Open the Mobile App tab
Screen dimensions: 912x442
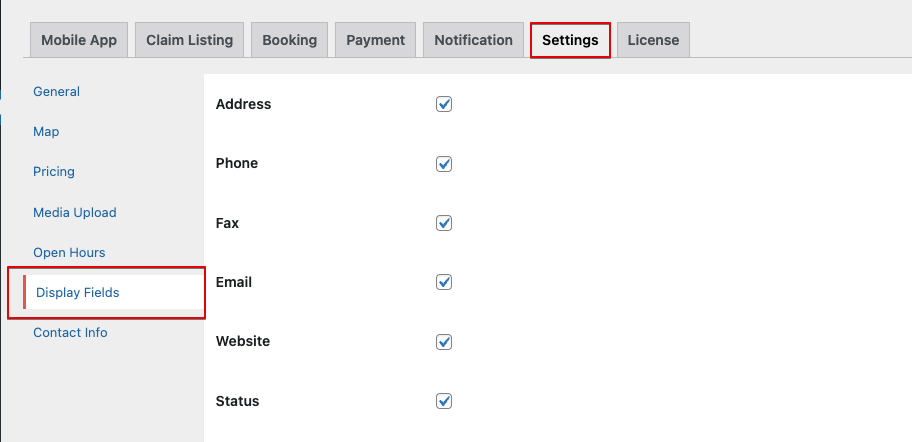point(79,40)
